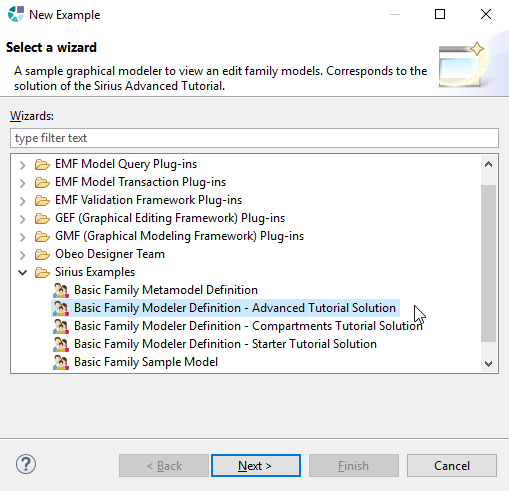Expand the GMF Graphical Modeling Framework node
Viewport: 509px width, 491px height.
click(22, 237)
